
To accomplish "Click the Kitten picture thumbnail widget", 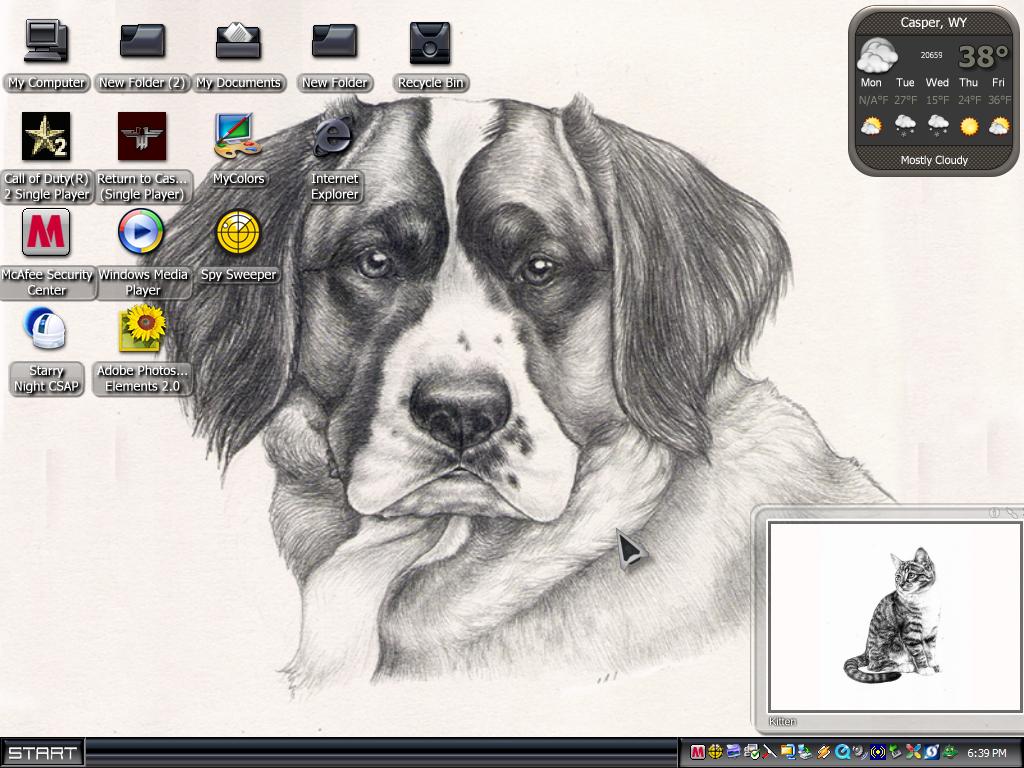I will click(x=895, y=616).
